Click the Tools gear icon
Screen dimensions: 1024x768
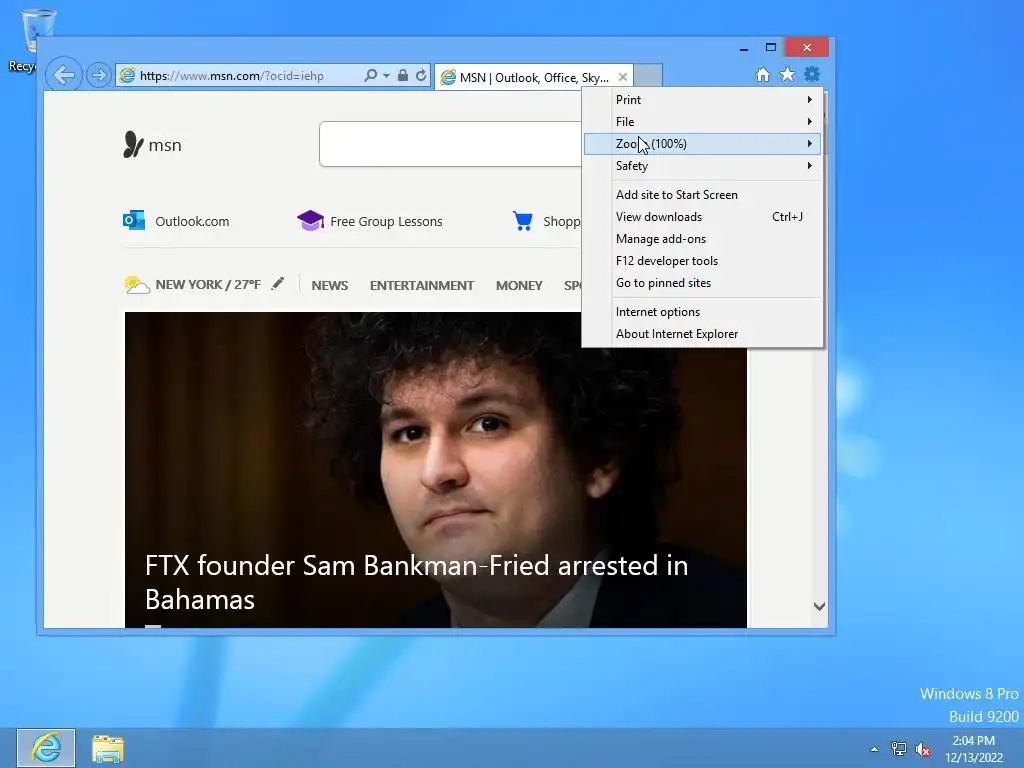[x=812, y=75]
